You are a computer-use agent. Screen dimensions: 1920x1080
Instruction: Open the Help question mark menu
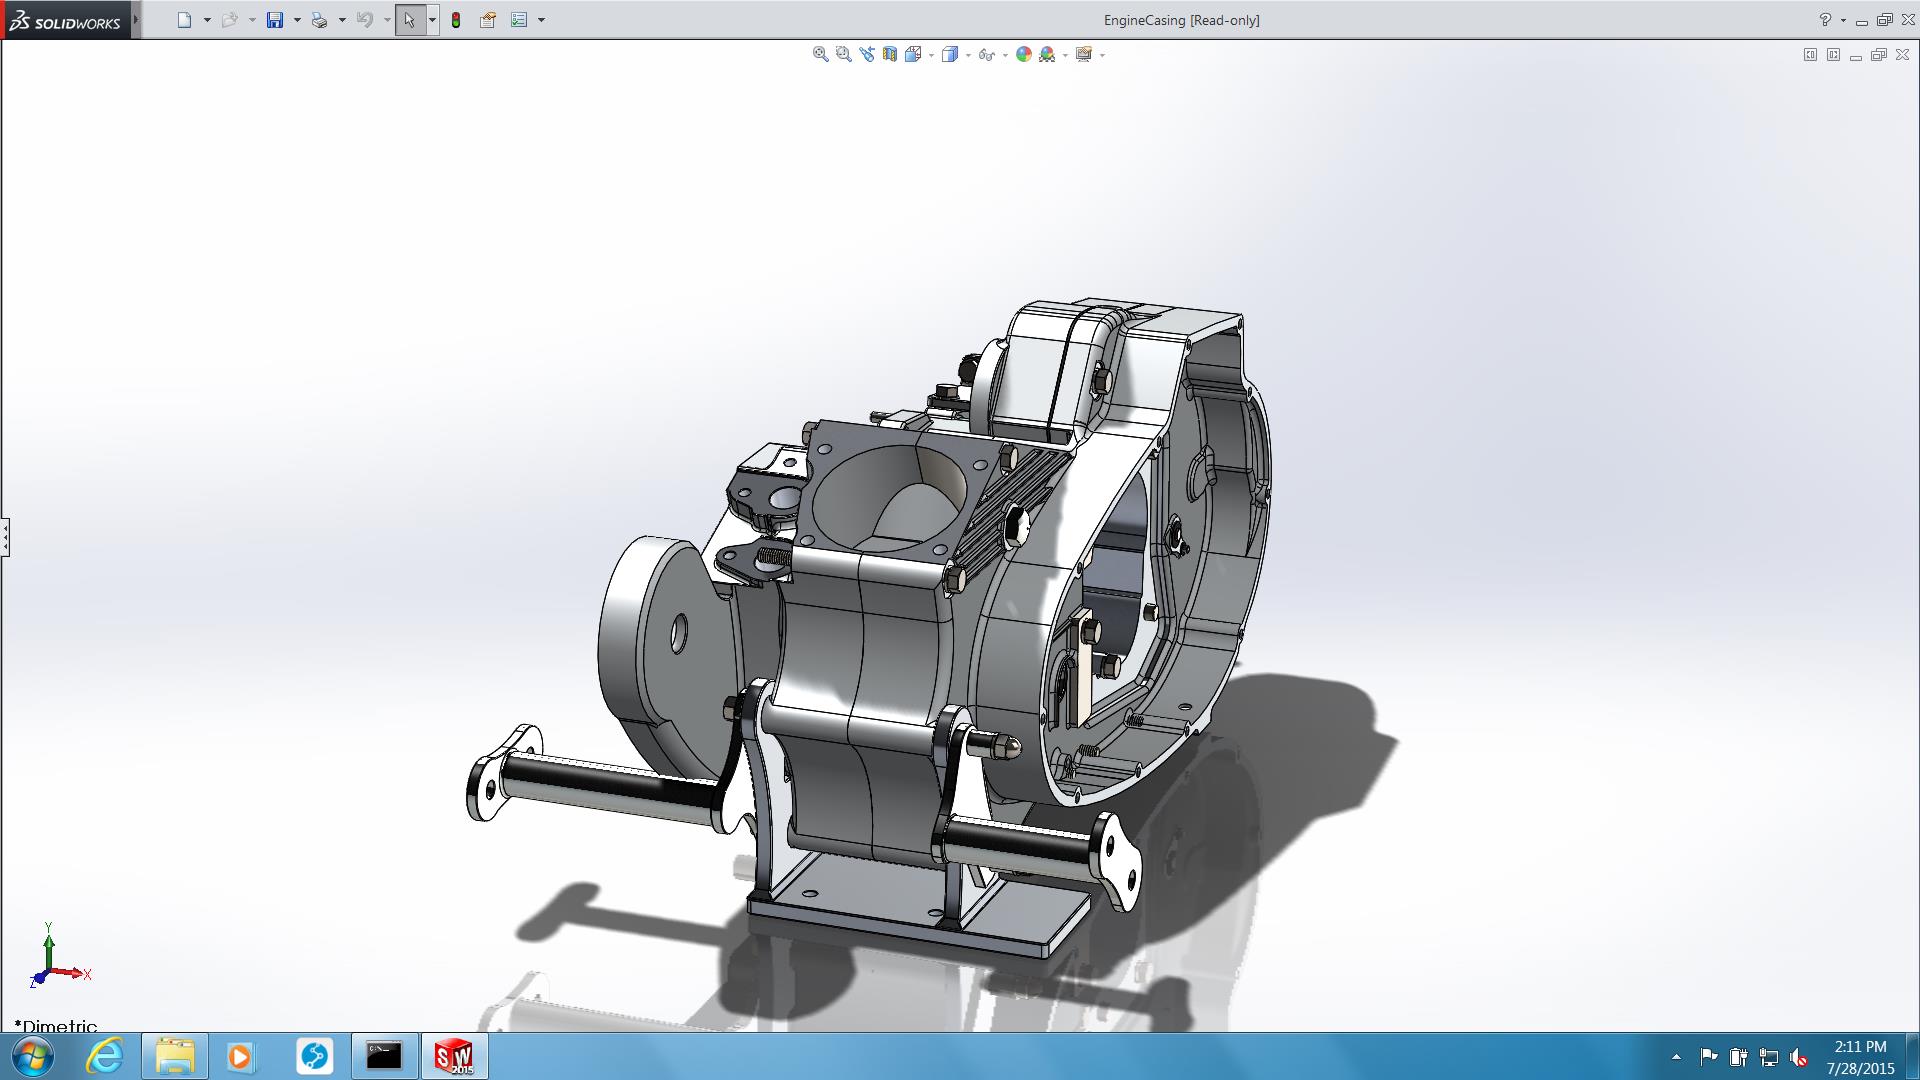pos(1825,20)
